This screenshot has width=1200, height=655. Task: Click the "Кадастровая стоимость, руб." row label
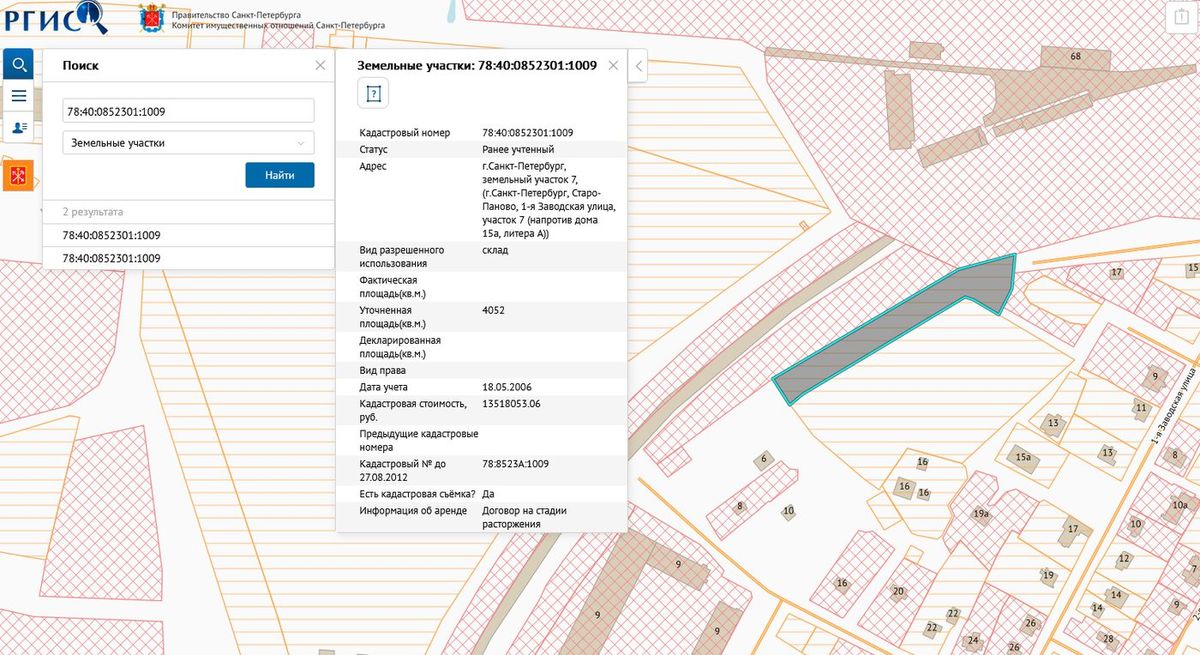(x=413, y=410)
